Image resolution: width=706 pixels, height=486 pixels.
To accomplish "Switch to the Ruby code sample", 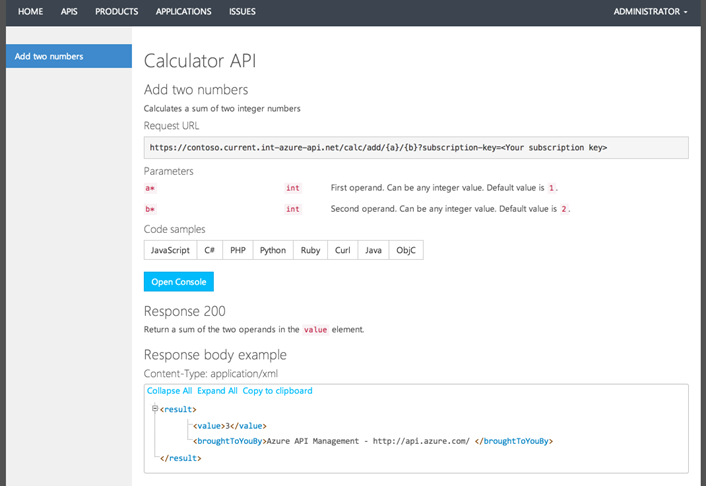I will pos(310,250).
